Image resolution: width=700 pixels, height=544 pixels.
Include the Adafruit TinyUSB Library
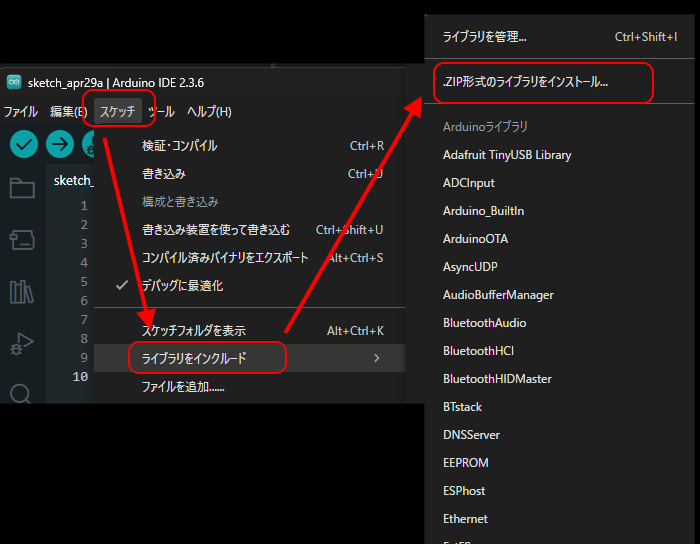point(560,155)
